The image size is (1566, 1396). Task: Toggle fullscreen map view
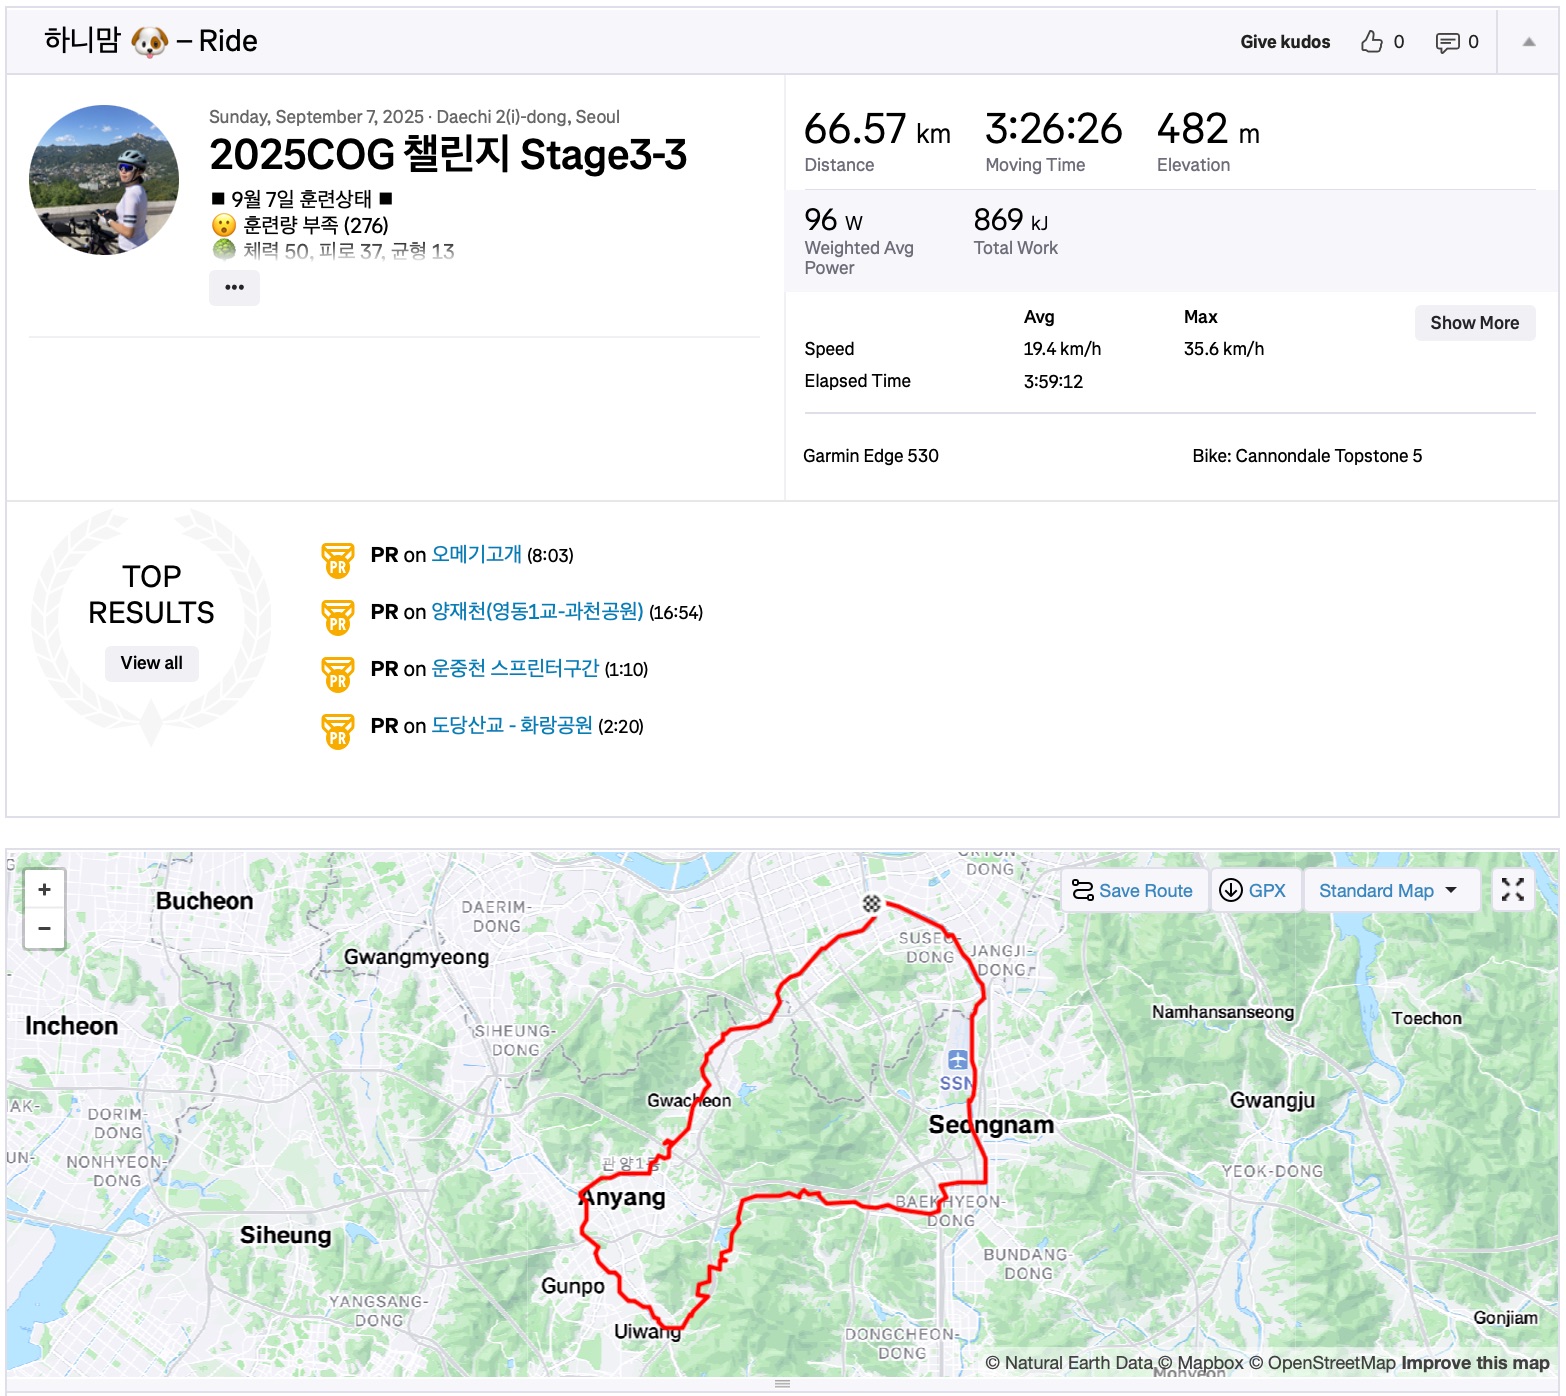pos(1512,889)
